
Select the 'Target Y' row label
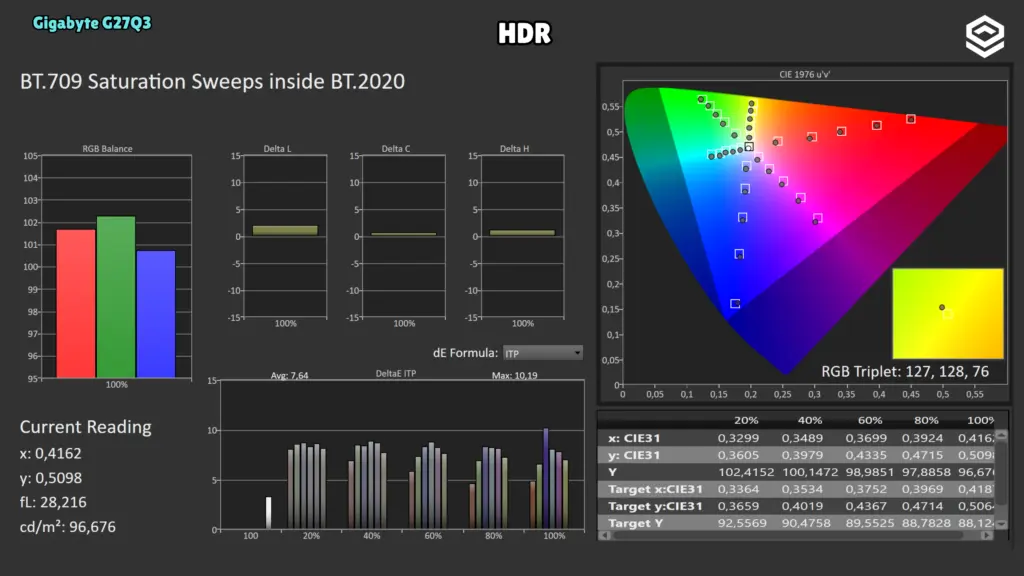coord(635,523)
